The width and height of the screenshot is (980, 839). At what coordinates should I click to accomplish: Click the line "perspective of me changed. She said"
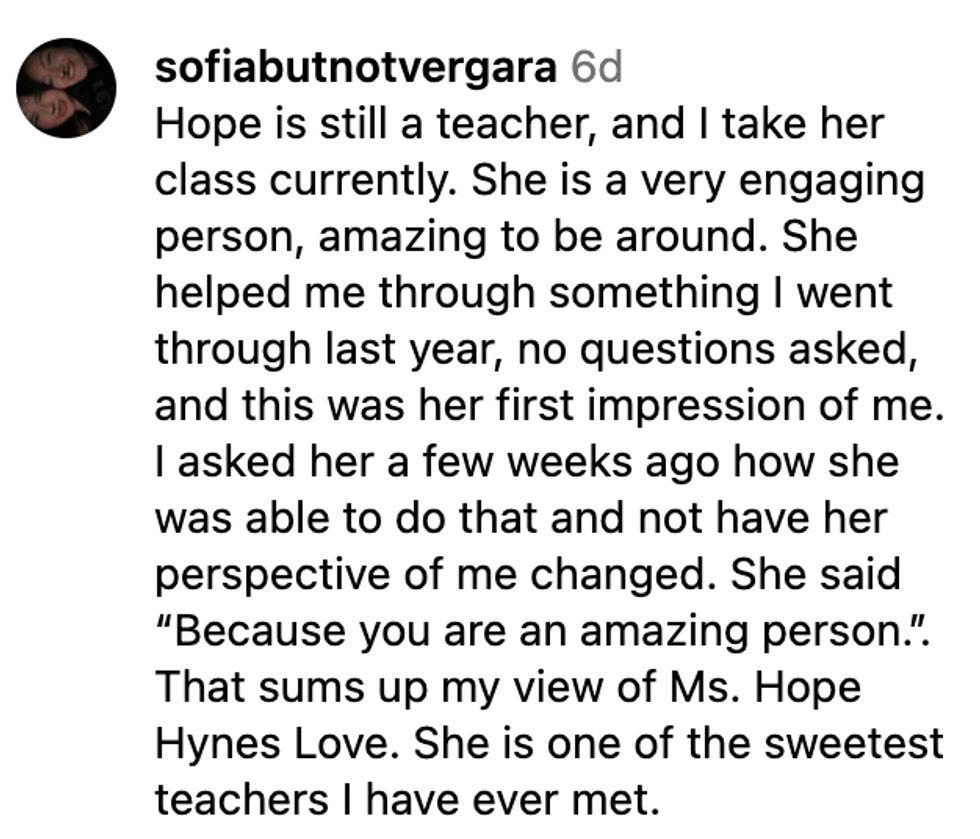(x=528, y=574)
